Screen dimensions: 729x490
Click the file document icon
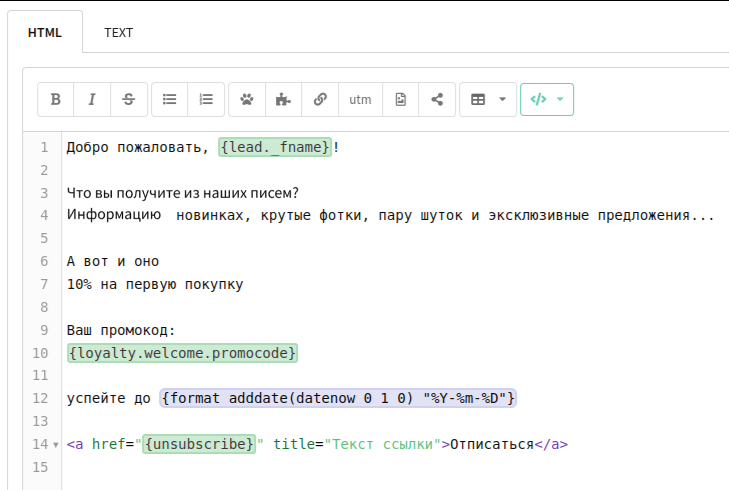[x=400, y=99]
